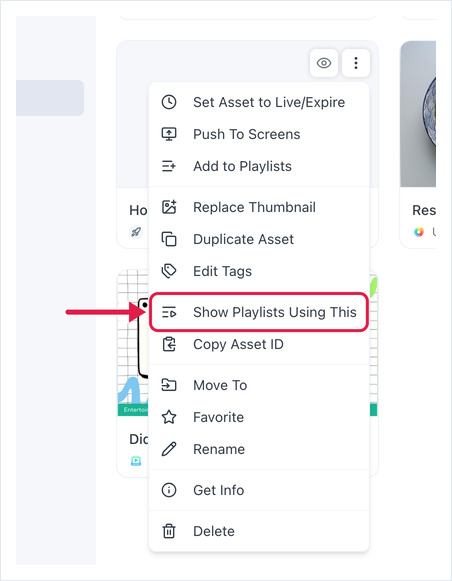The width and height of the screenshot is (452, 581).
Task: Select Move To
Action: [x=220, y=385]
